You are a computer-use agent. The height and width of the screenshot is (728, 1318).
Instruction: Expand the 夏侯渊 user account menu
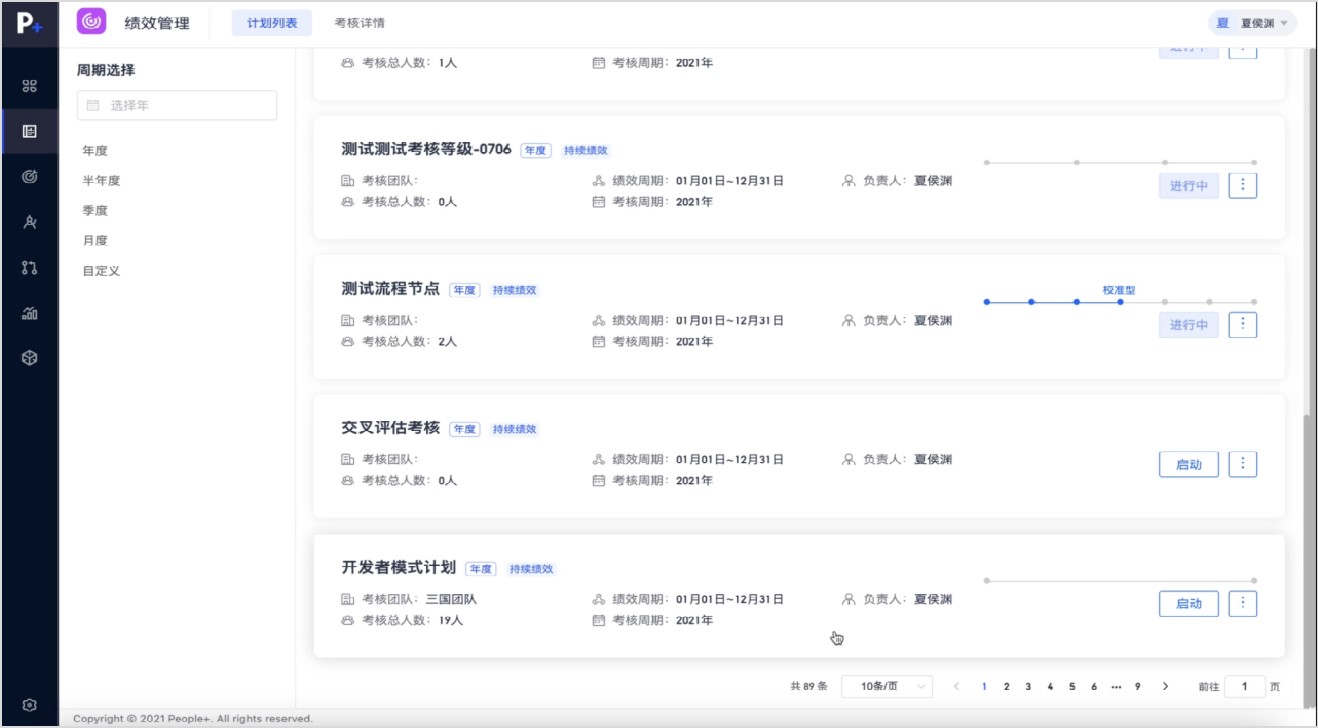pos(1252,23)
